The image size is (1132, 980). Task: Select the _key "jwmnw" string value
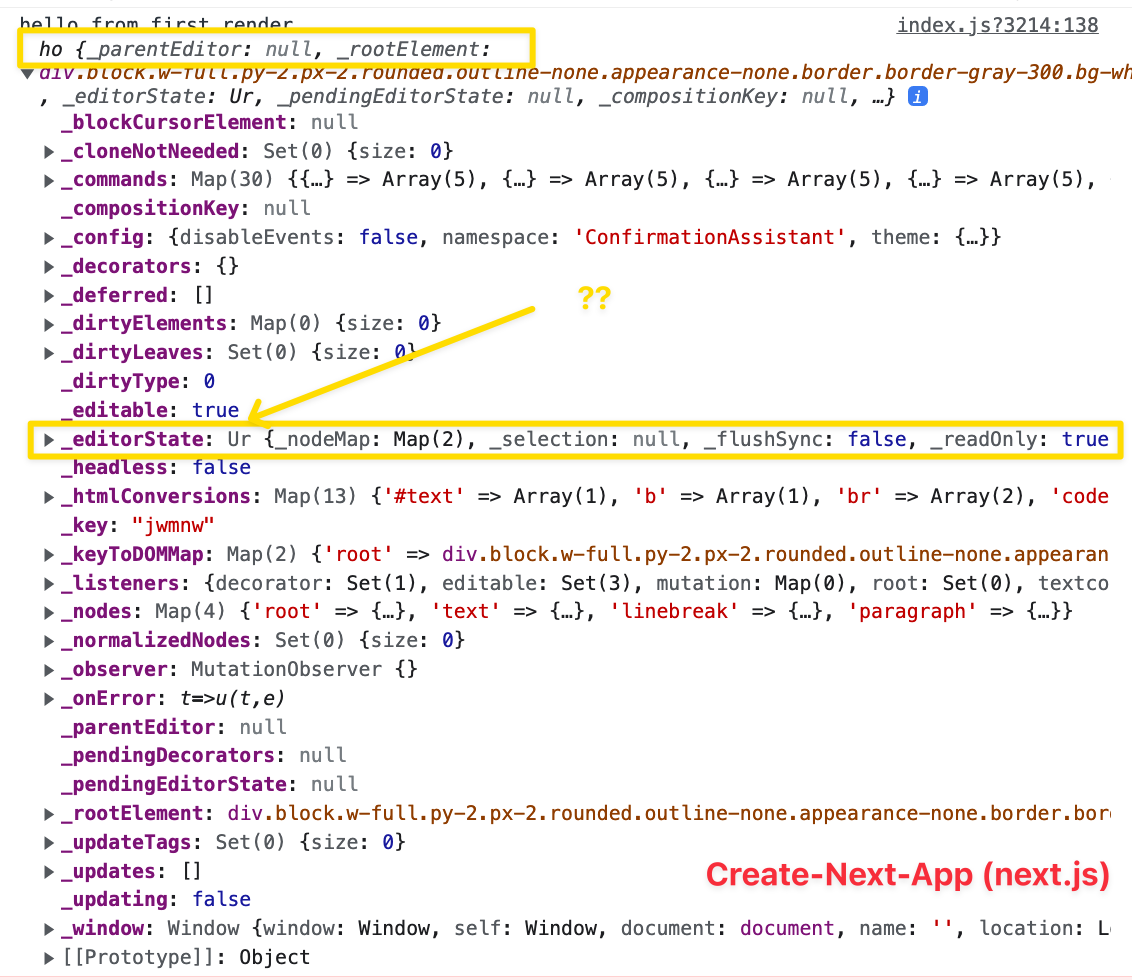(x=173, y=525)
